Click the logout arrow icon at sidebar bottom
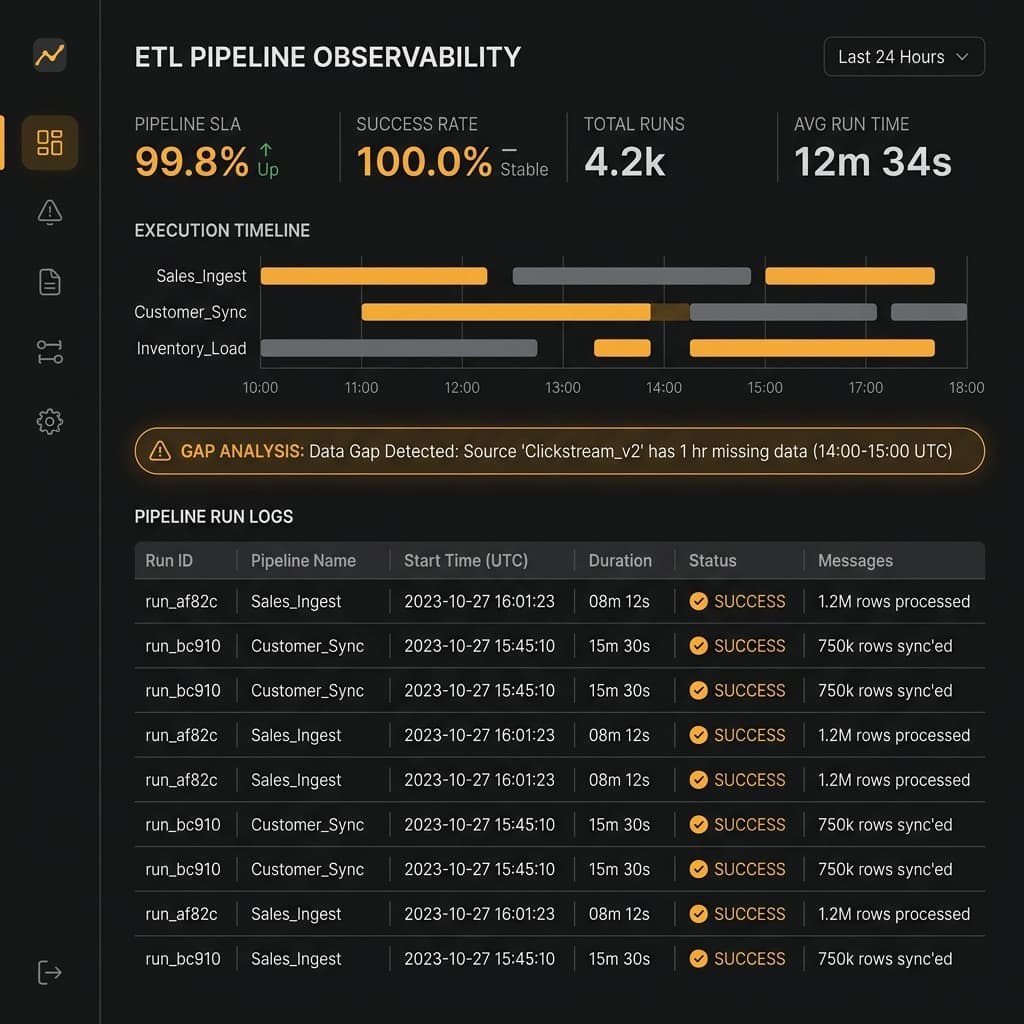This screenshot has height=1024, width=1024. pyautogui.click(x=50, y=972)
